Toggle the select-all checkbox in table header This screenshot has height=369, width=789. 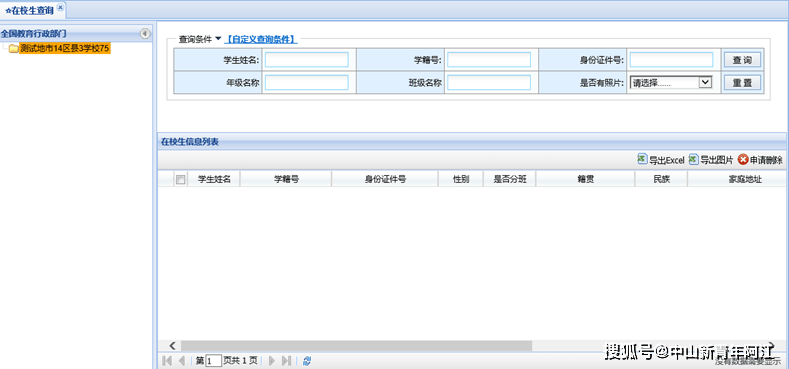tap(180, 179)
